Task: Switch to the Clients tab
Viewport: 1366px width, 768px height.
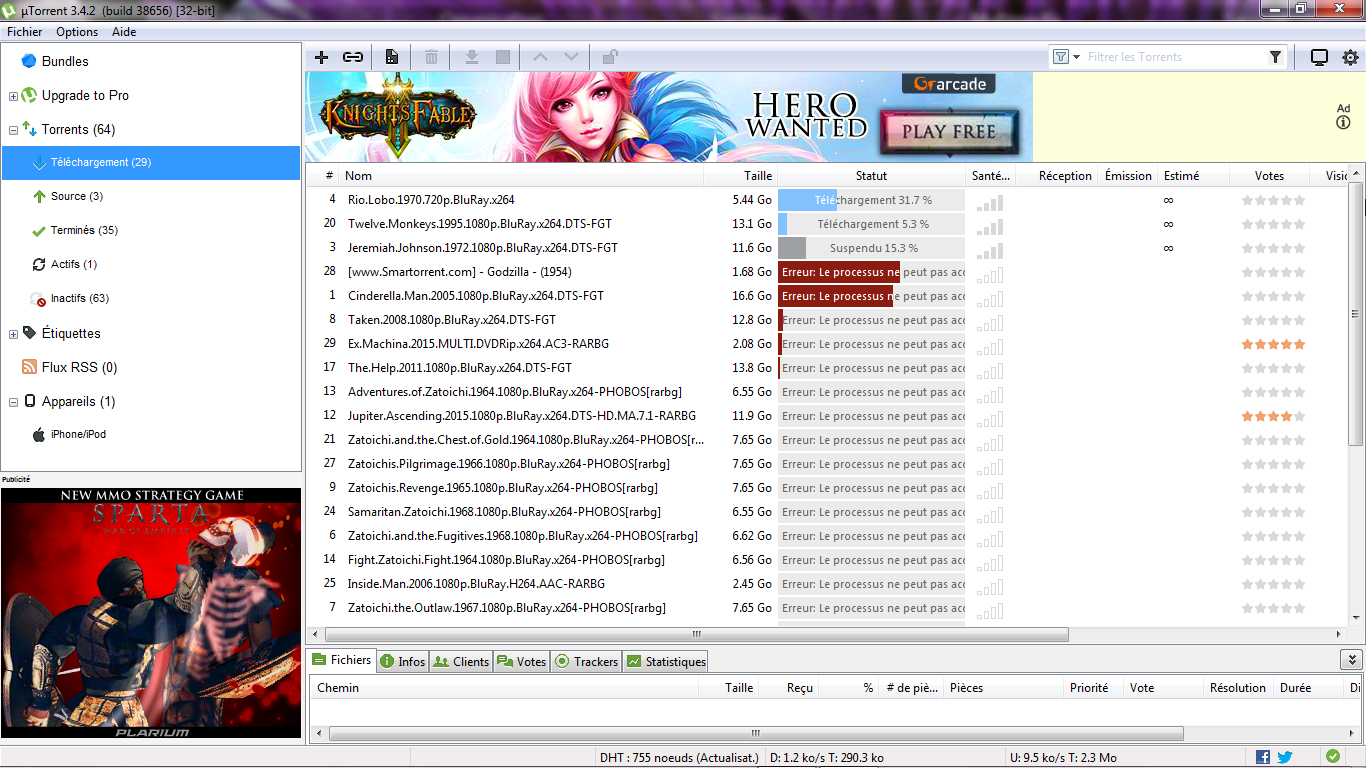Action: (461, 661)
